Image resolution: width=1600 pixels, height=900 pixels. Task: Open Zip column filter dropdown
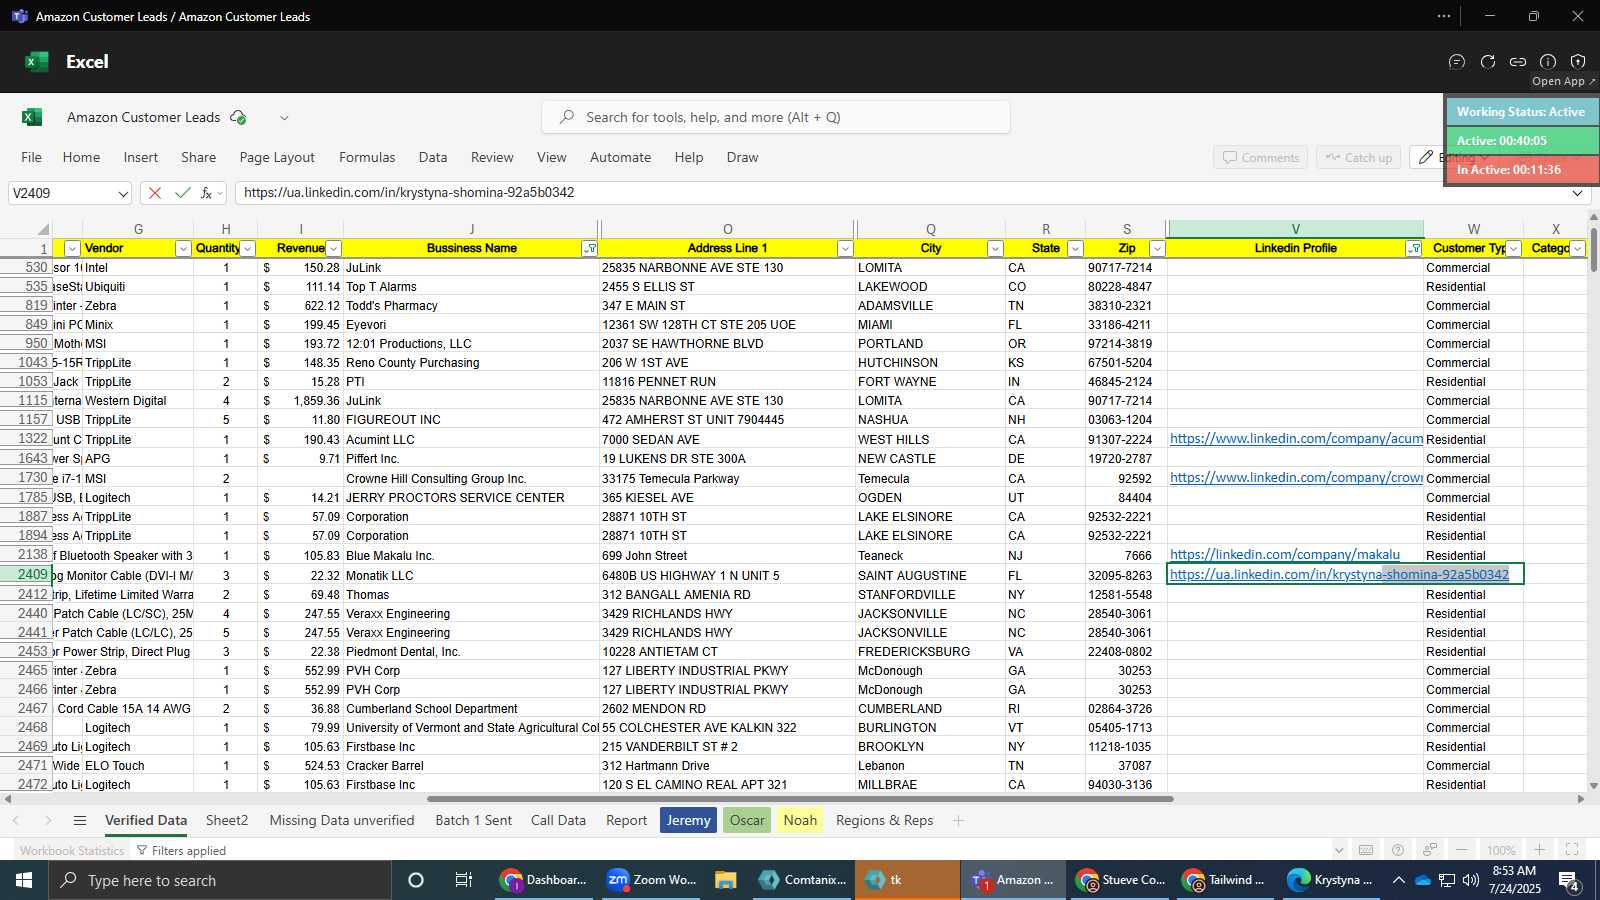[x=1157, y=249]
